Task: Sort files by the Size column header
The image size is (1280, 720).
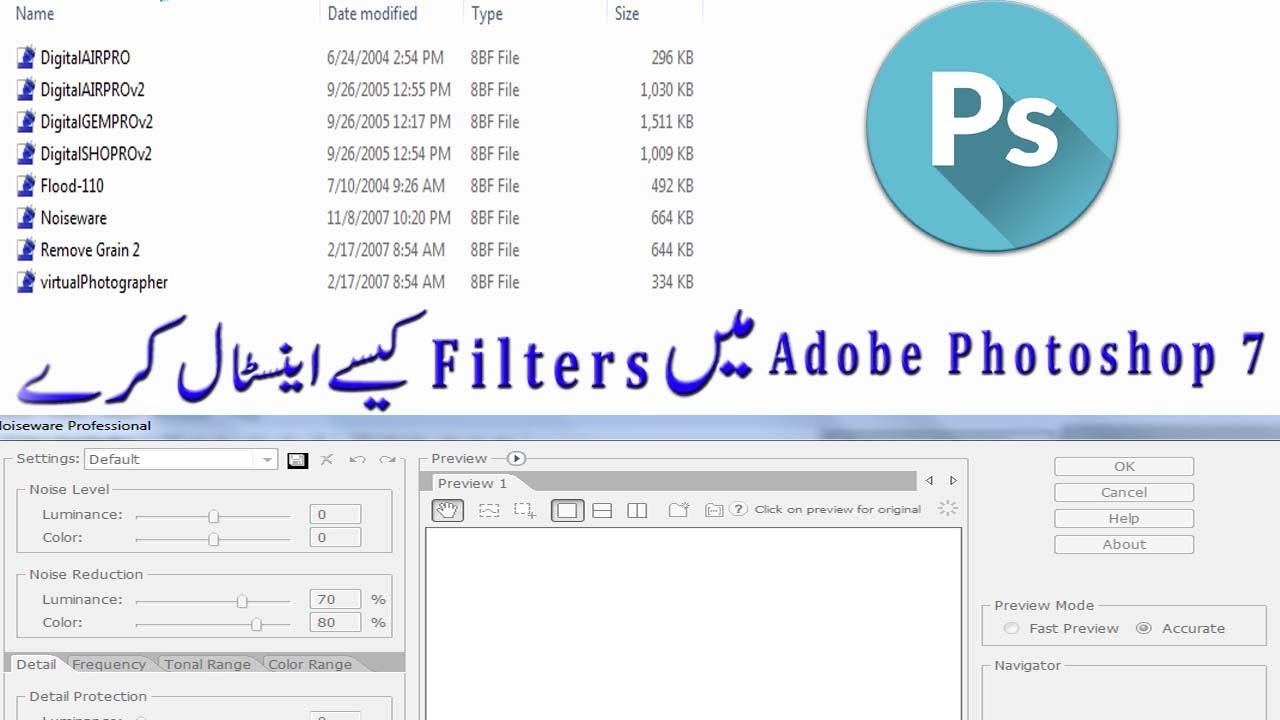Action: click(x=627, y=13)
